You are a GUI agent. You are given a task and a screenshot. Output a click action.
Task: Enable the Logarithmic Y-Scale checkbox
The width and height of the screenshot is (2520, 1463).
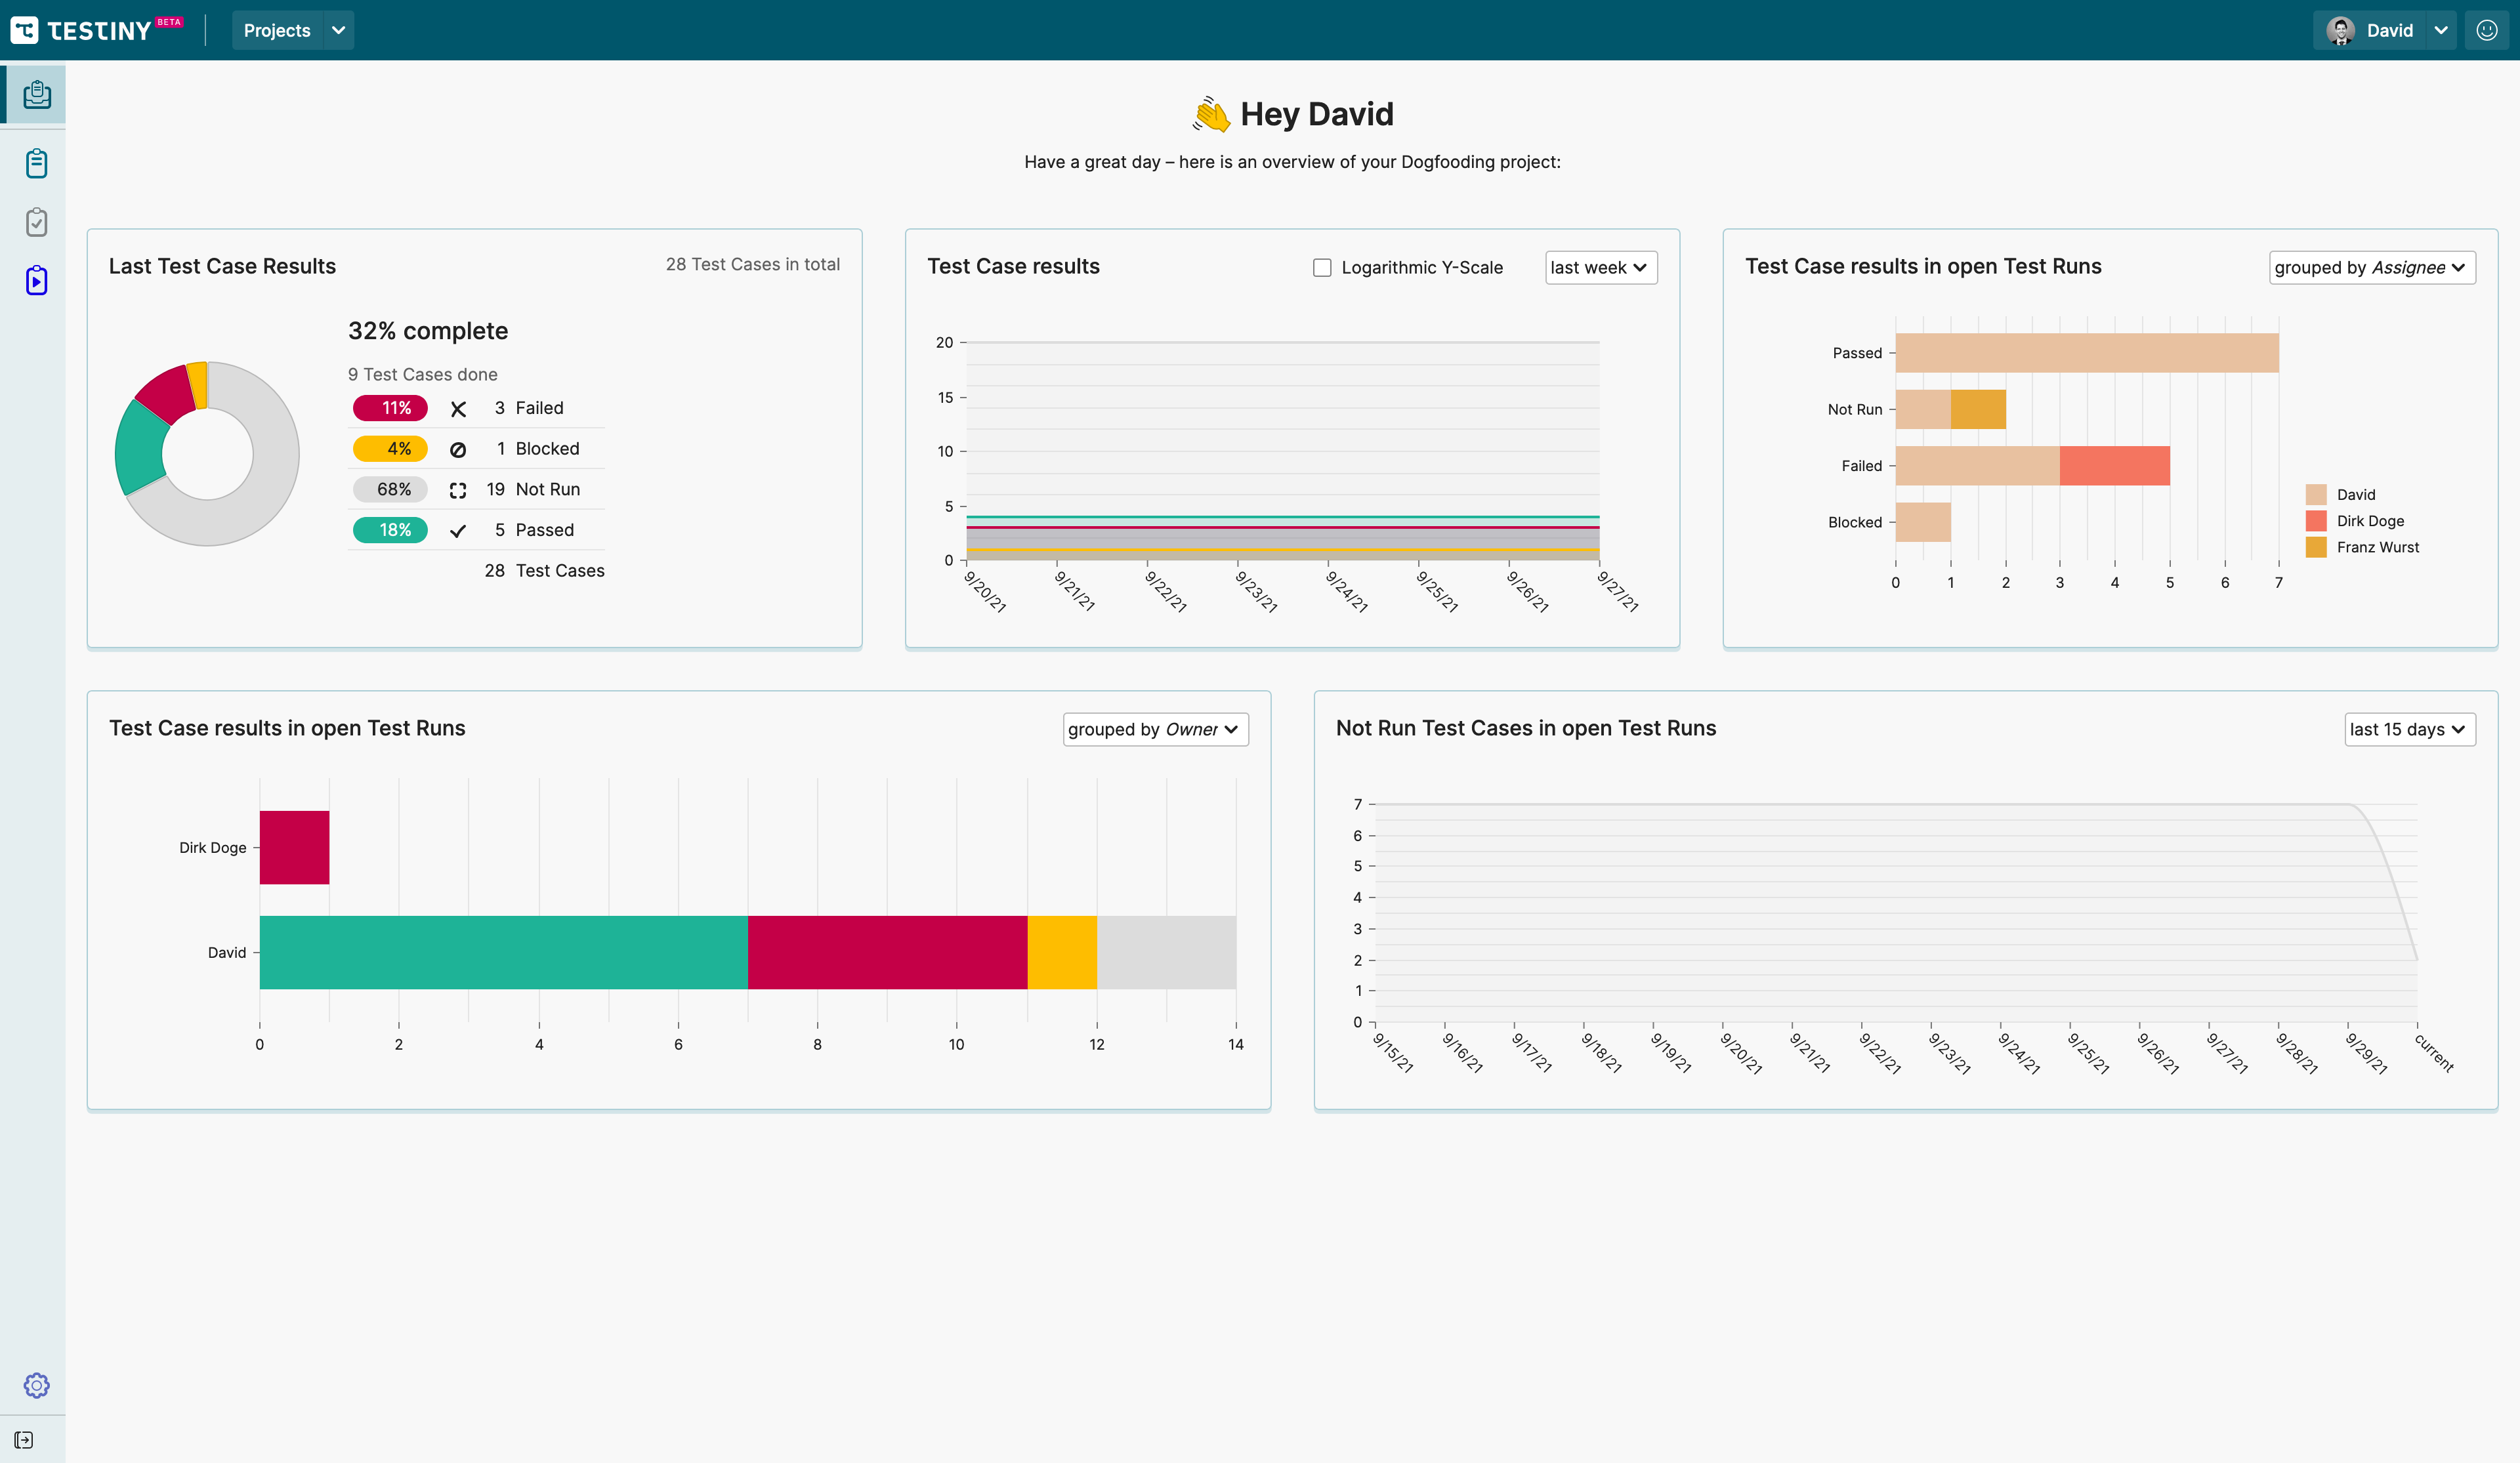(1322, 268)
